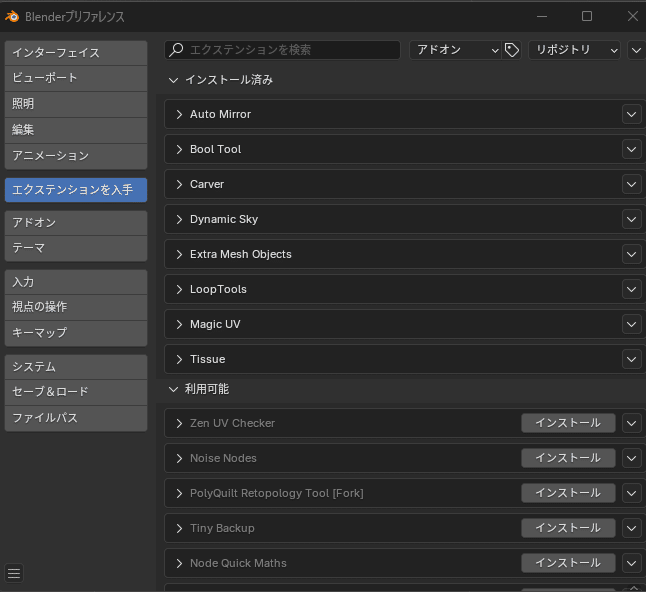Open the ファイルパス preferences tab
This screenshot has width=646, height=592.
point(76,418)
